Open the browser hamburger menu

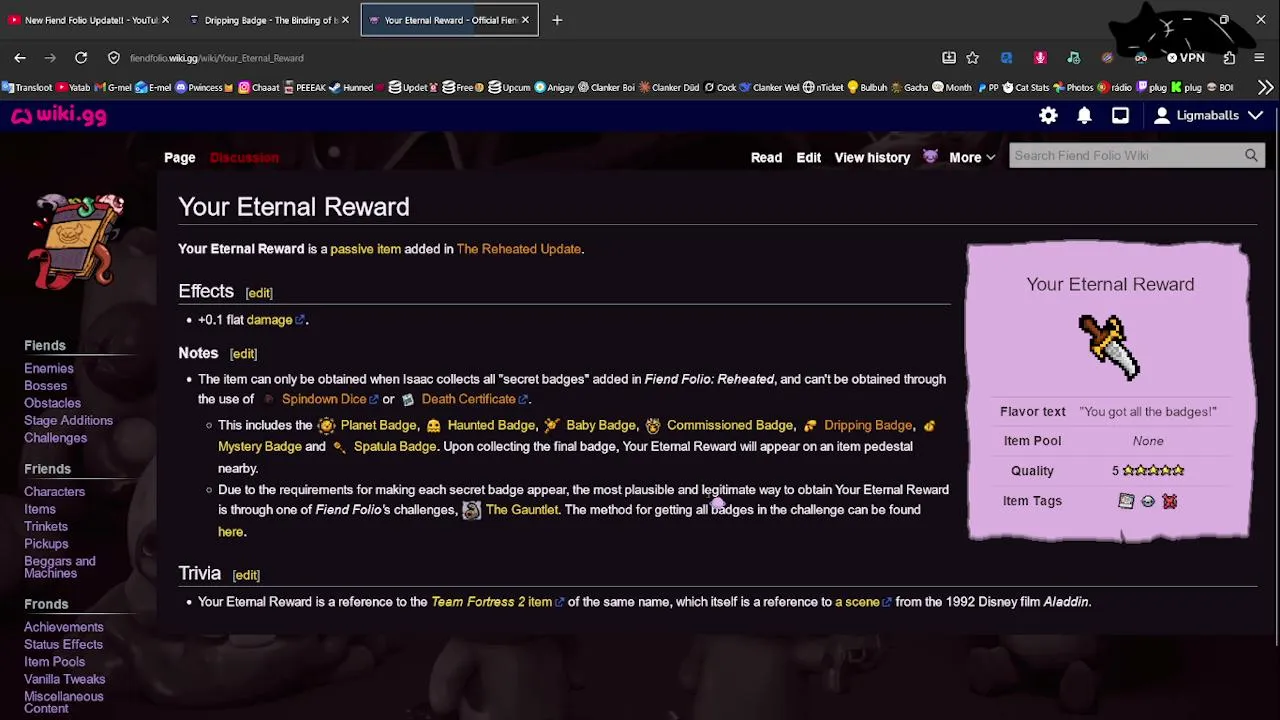pyautogui.click(x=1259, y=58)
